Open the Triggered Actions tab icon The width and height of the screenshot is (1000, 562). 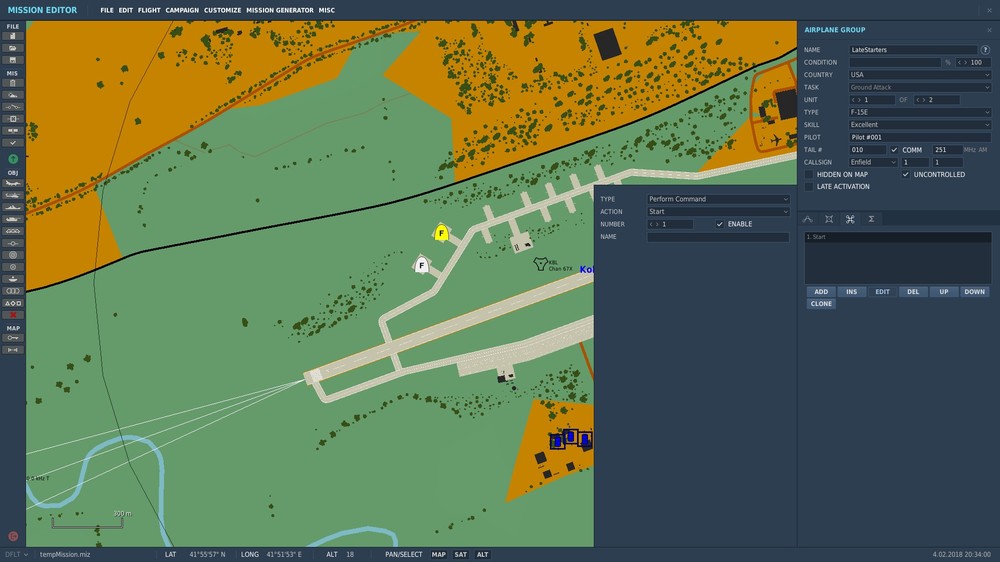[850, 219]
